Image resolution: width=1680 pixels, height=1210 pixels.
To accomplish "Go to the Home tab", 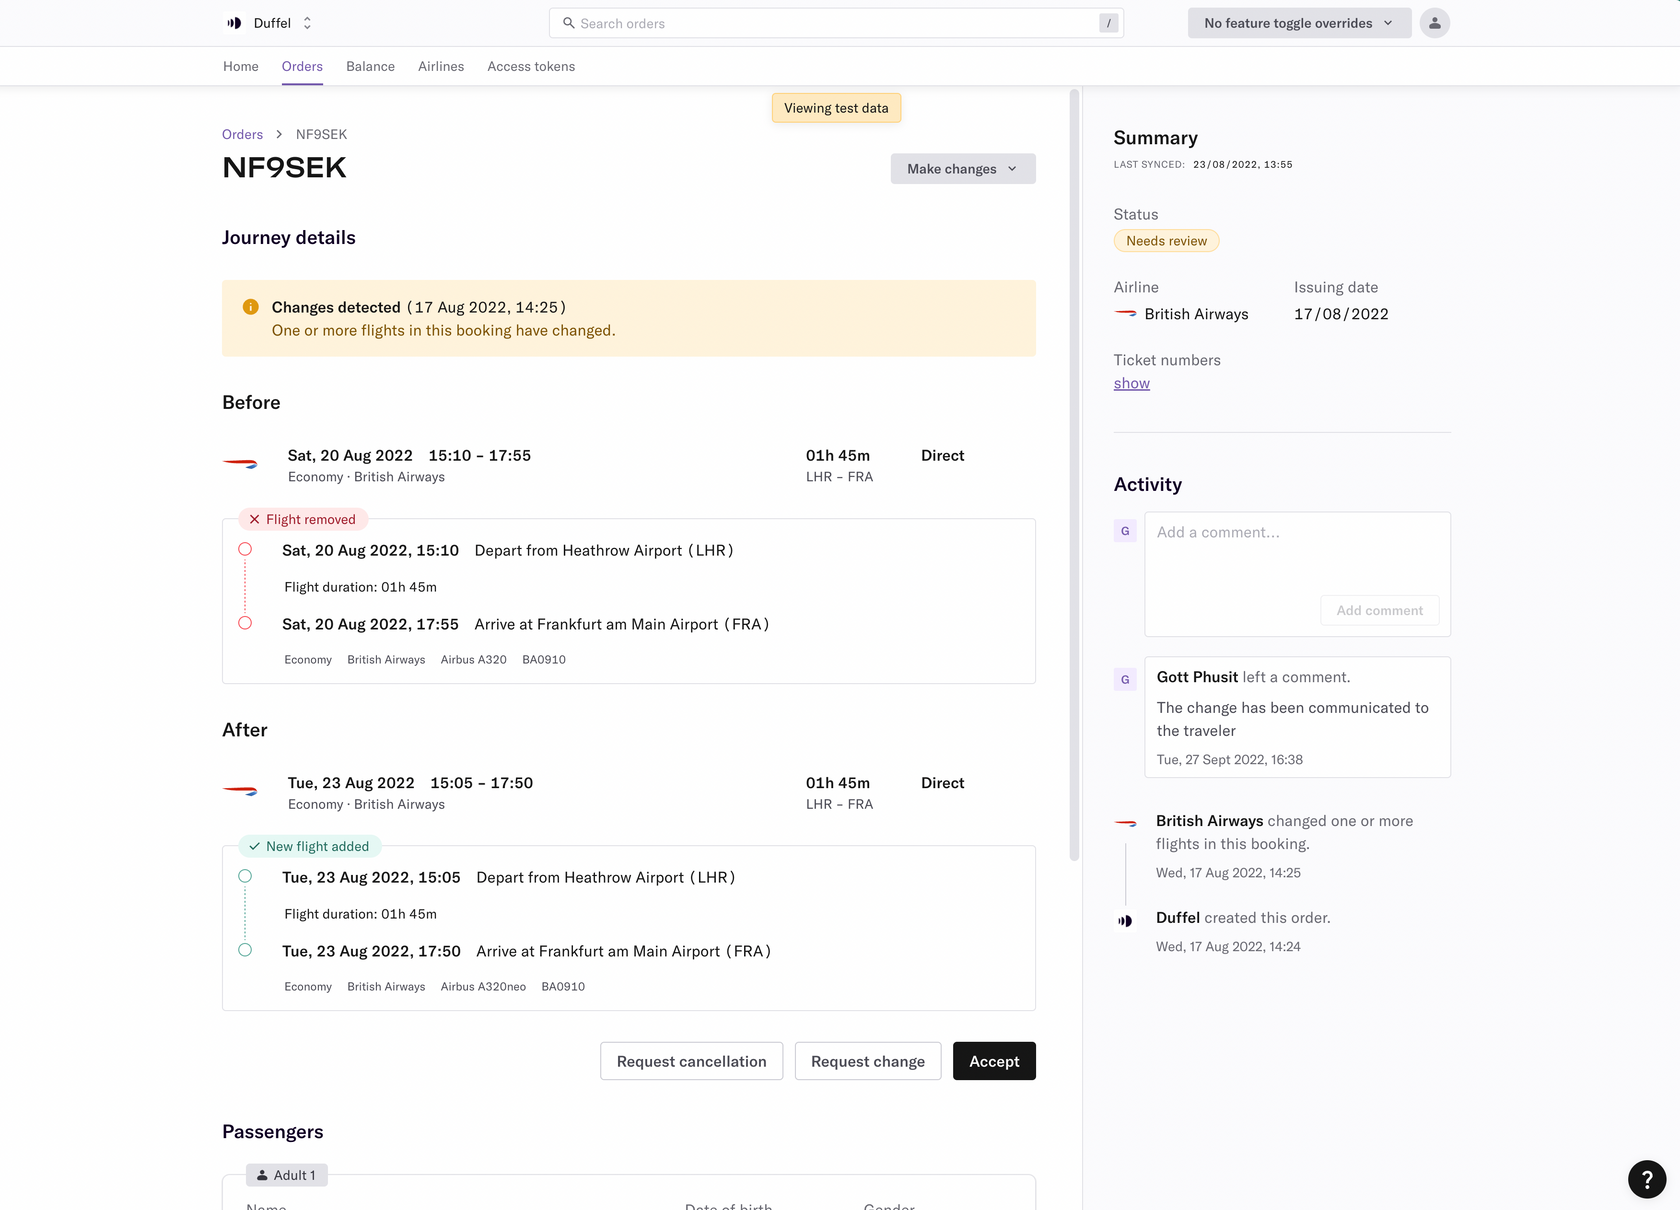I will (241, 66).
